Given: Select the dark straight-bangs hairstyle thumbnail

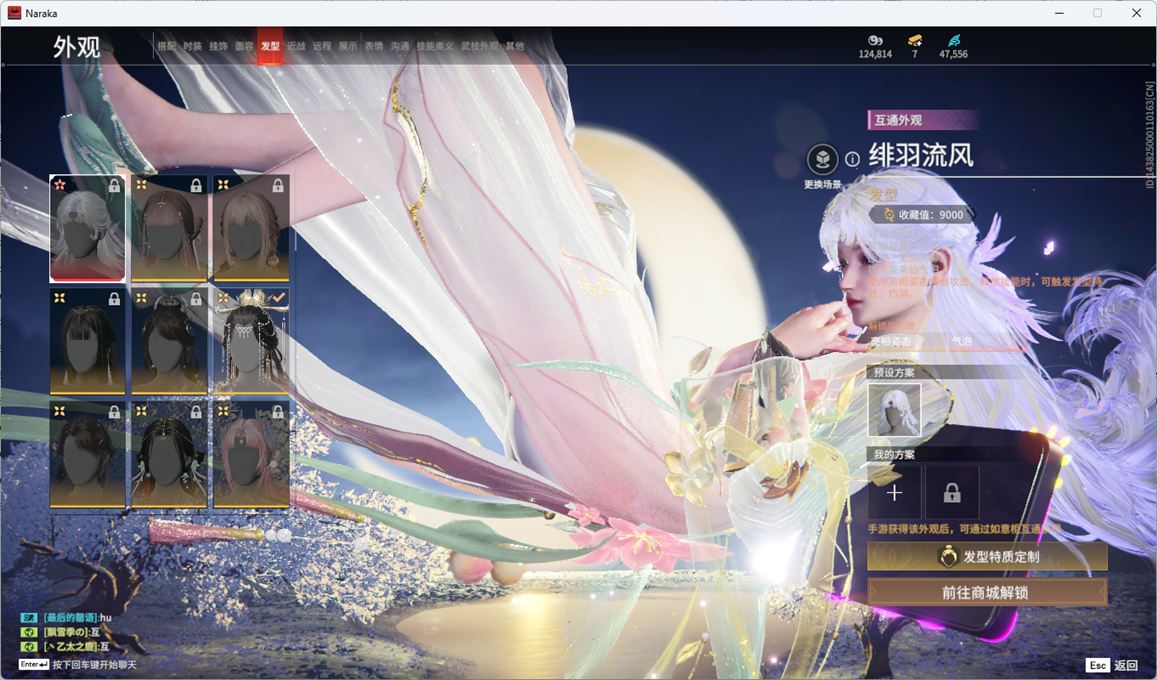Looking at the screenshot, I should (x=87, y=341).
